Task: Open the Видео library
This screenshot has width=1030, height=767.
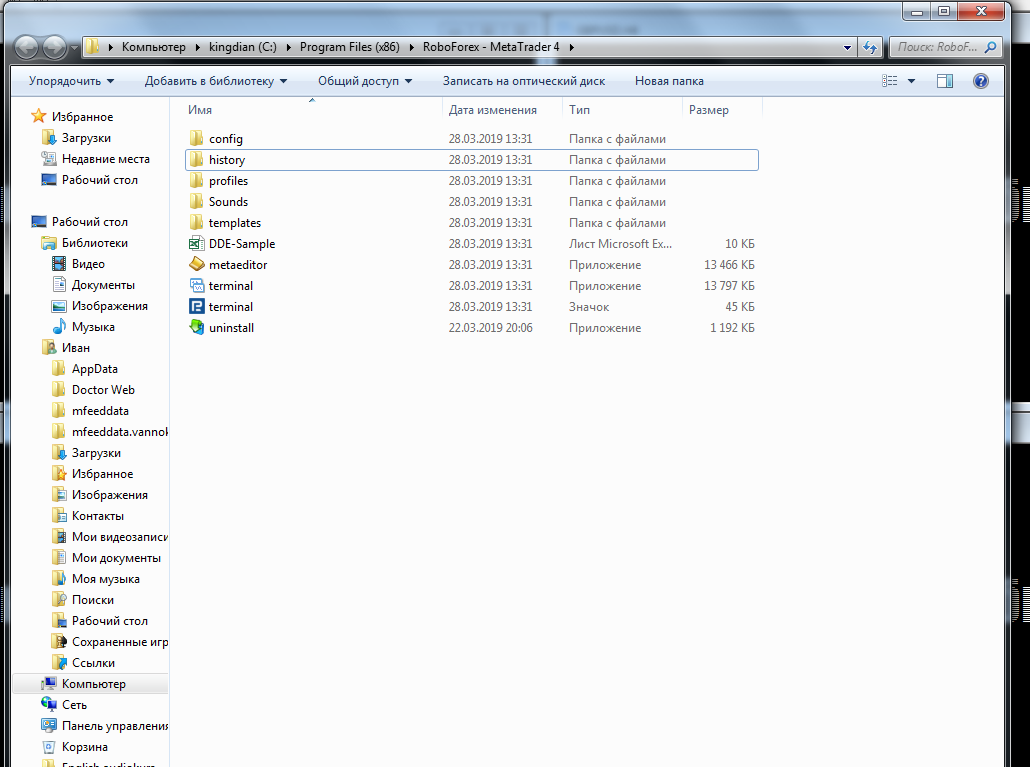Action: click(88, 264)
